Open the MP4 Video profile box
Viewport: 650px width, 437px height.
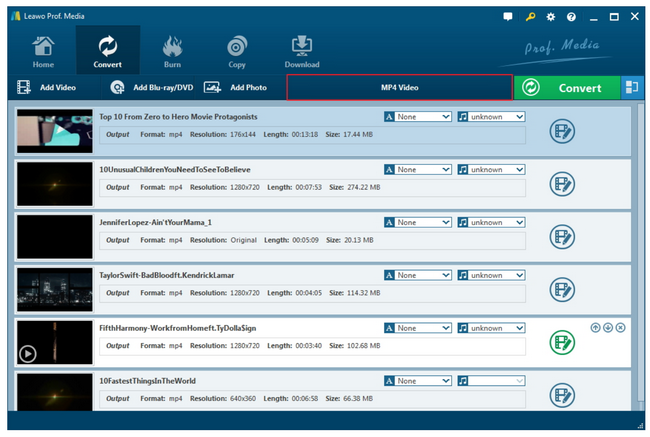click(x=400, y=87)
